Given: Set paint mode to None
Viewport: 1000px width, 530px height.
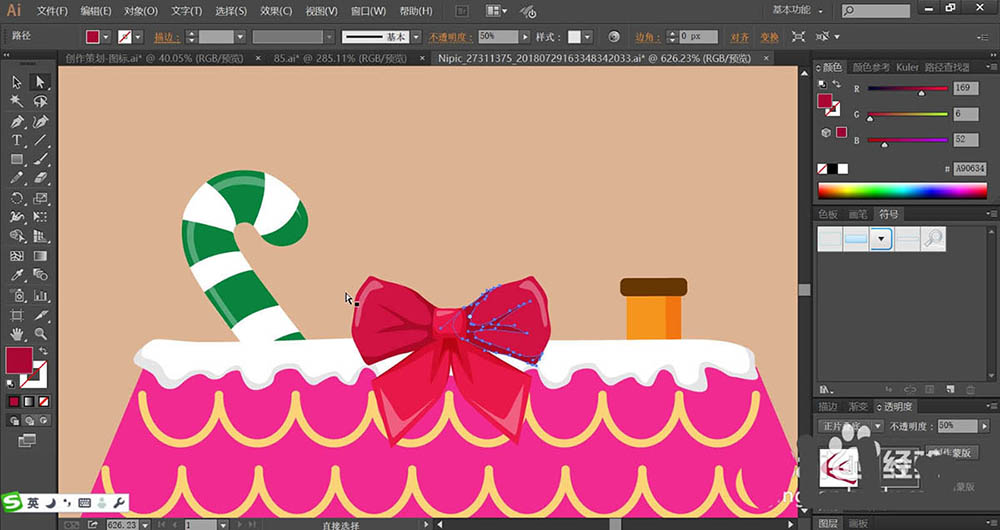Looking at the screenshot, I should (x=43, y=402).
